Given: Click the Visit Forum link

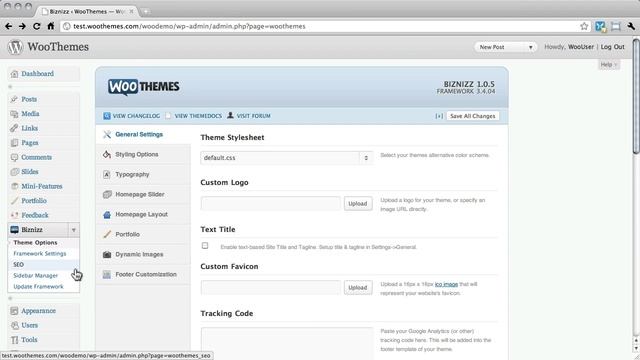Looking at the screenshot, I should (x=249, y=116).
